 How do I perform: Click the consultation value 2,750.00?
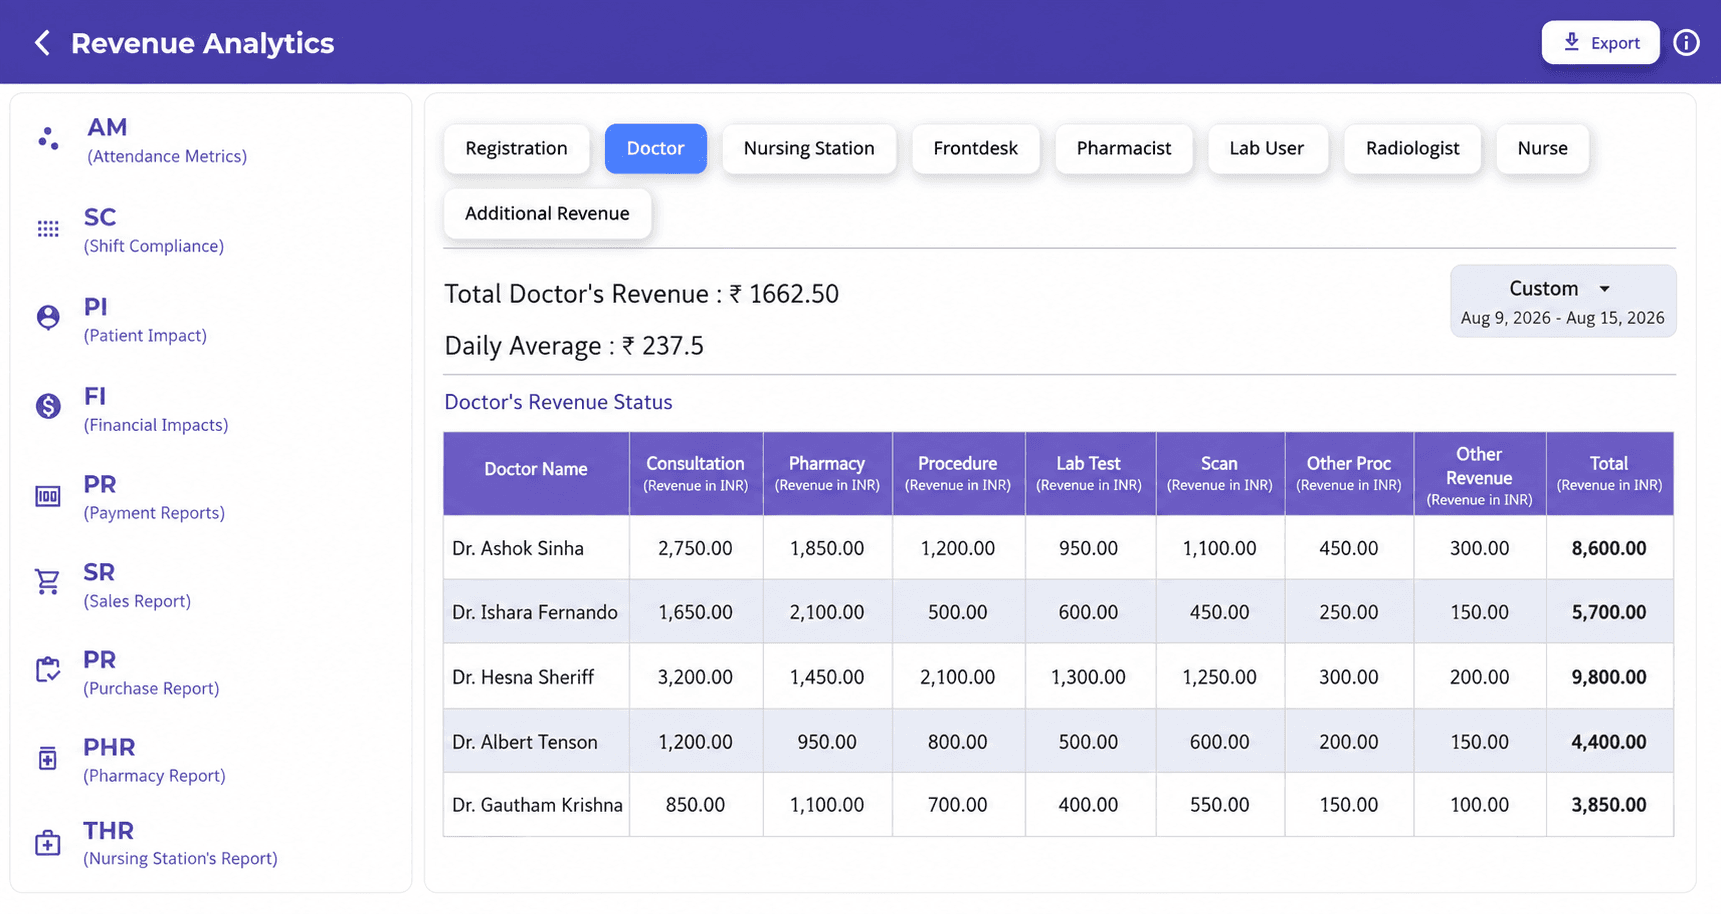point(695,548)
